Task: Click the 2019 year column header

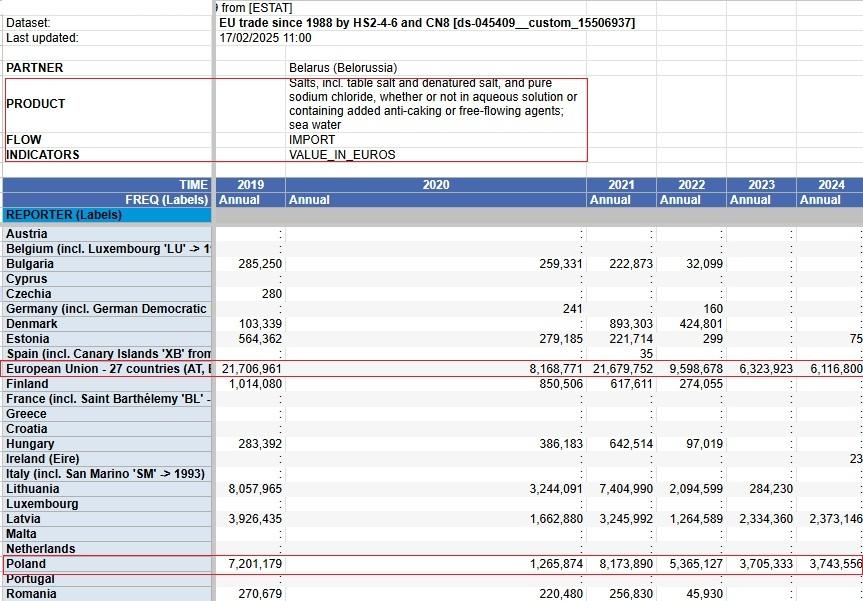Action: [x=250, y=185]
